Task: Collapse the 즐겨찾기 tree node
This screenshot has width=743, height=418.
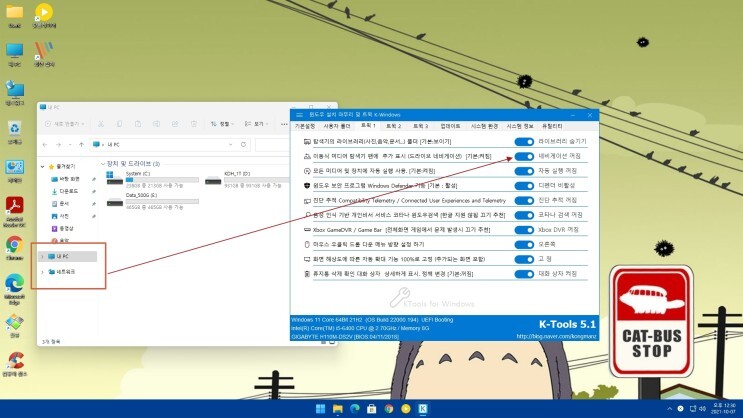Action: click(x=43, y=167)
